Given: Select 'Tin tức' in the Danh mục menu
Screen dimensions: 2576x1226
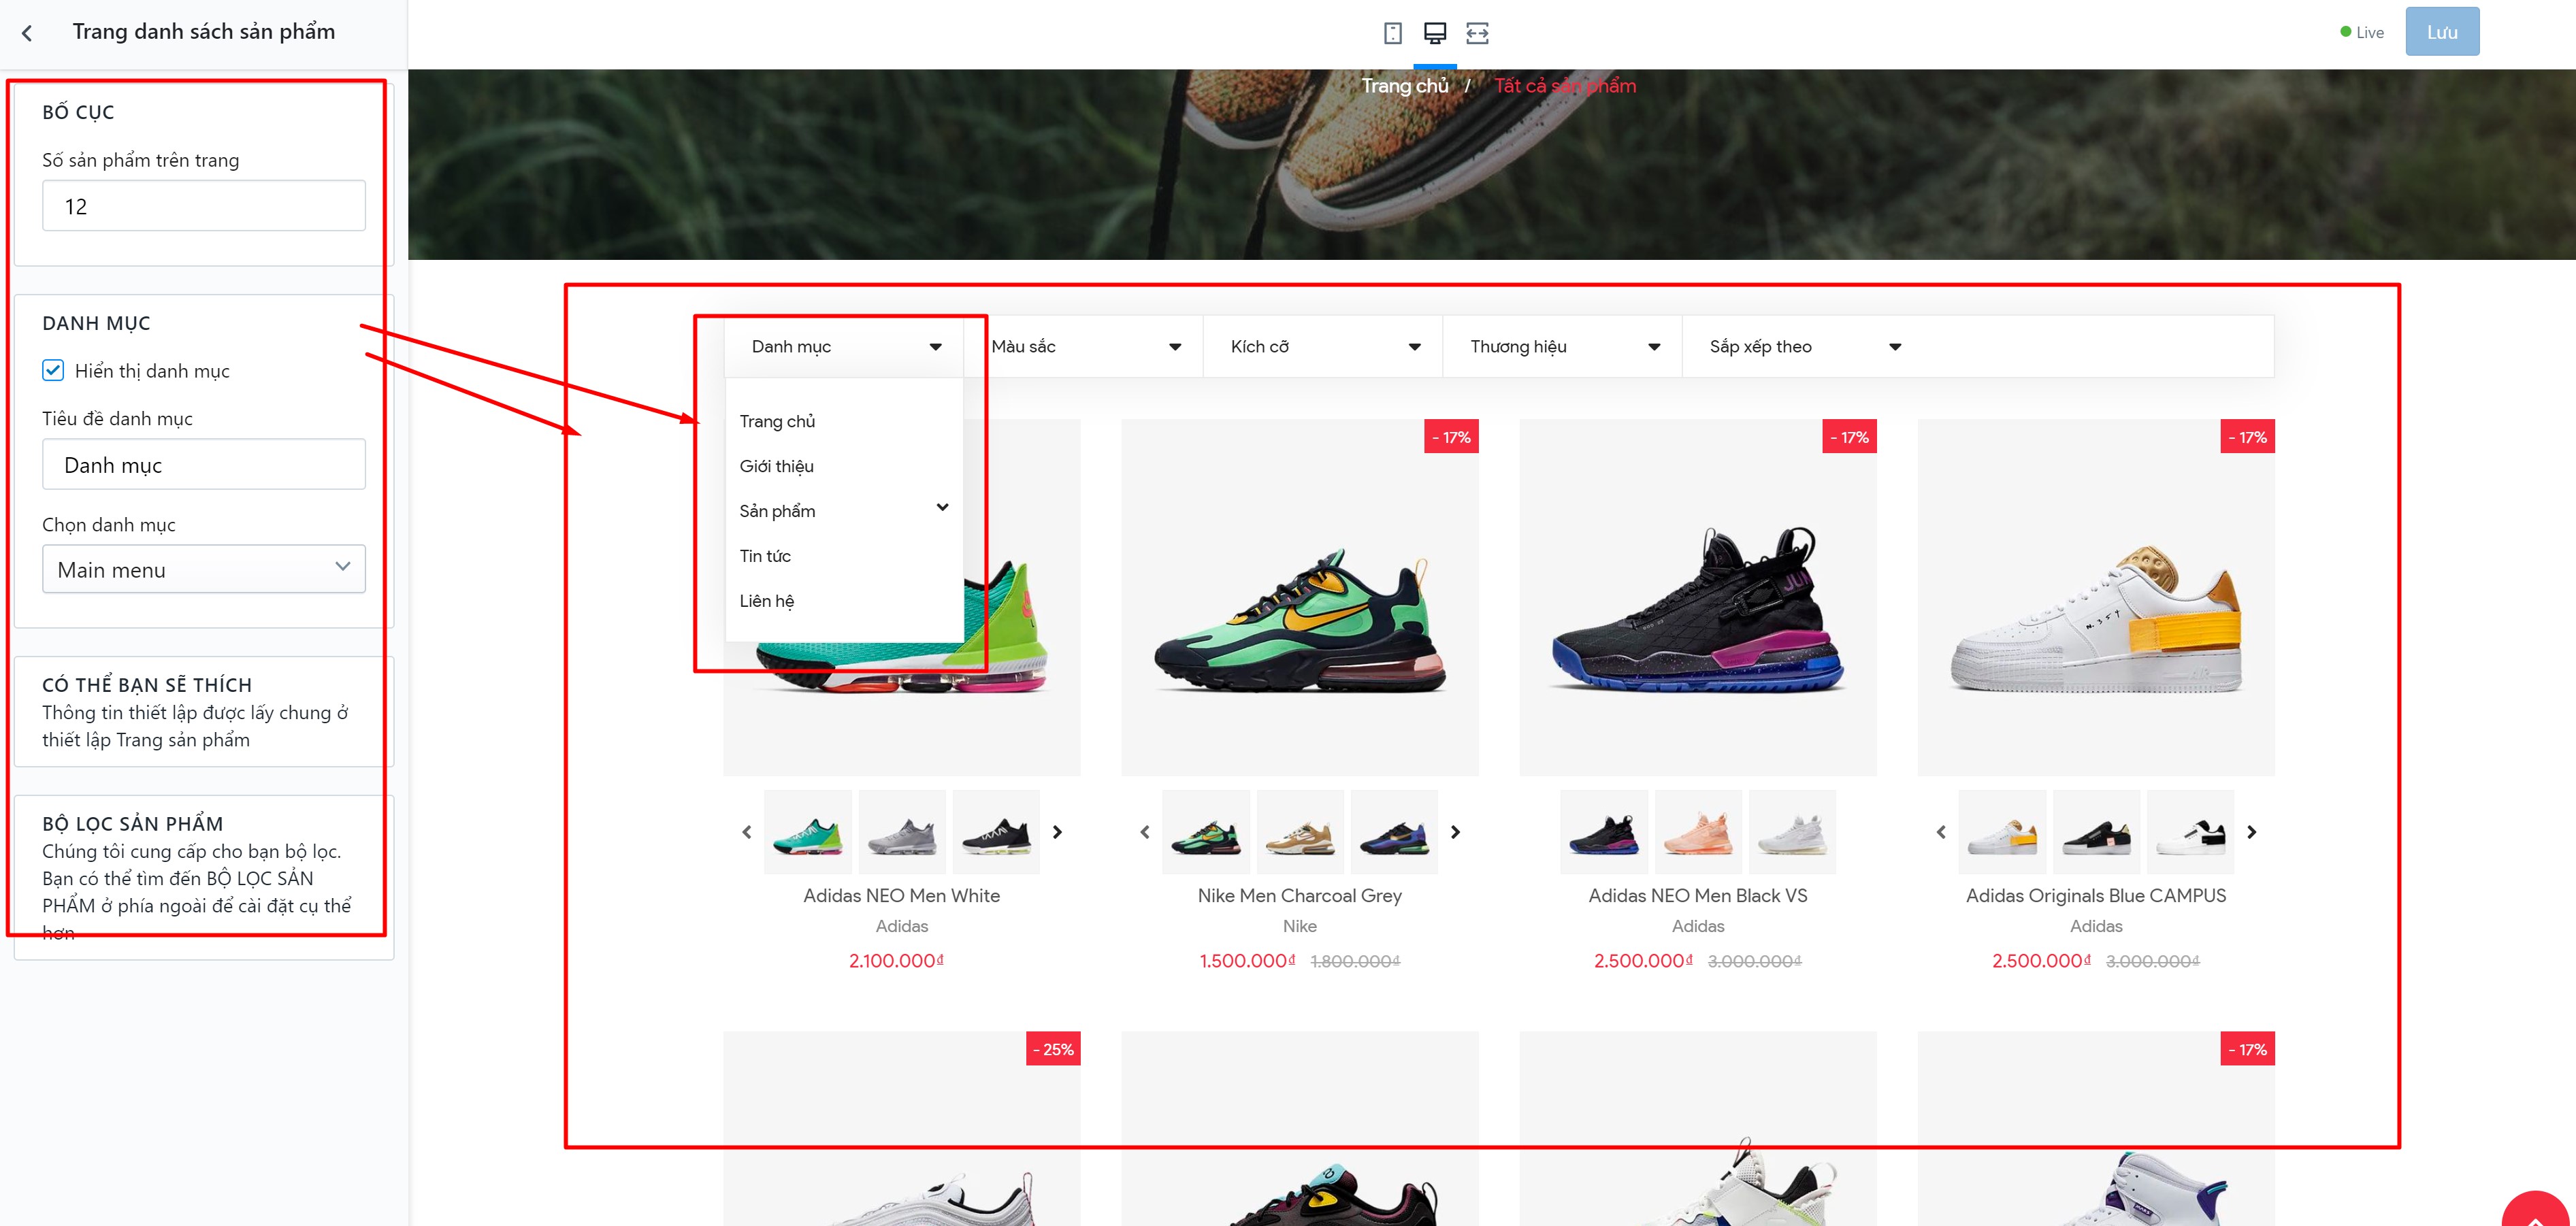Looking at the screenshot, I should point(765,556).
